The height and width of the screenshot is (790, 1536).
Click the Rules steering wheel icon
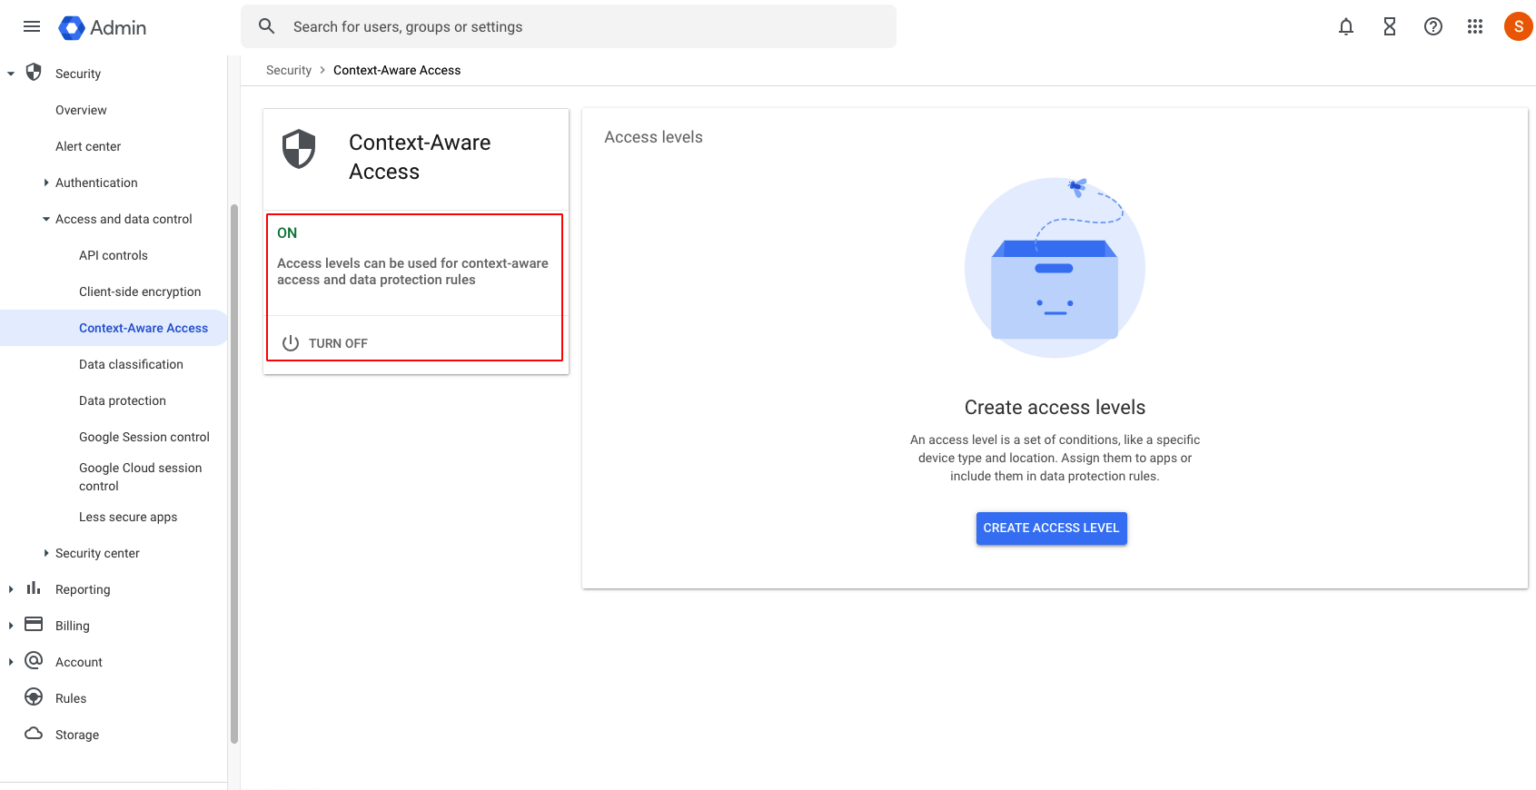click(x=34, y=697)
